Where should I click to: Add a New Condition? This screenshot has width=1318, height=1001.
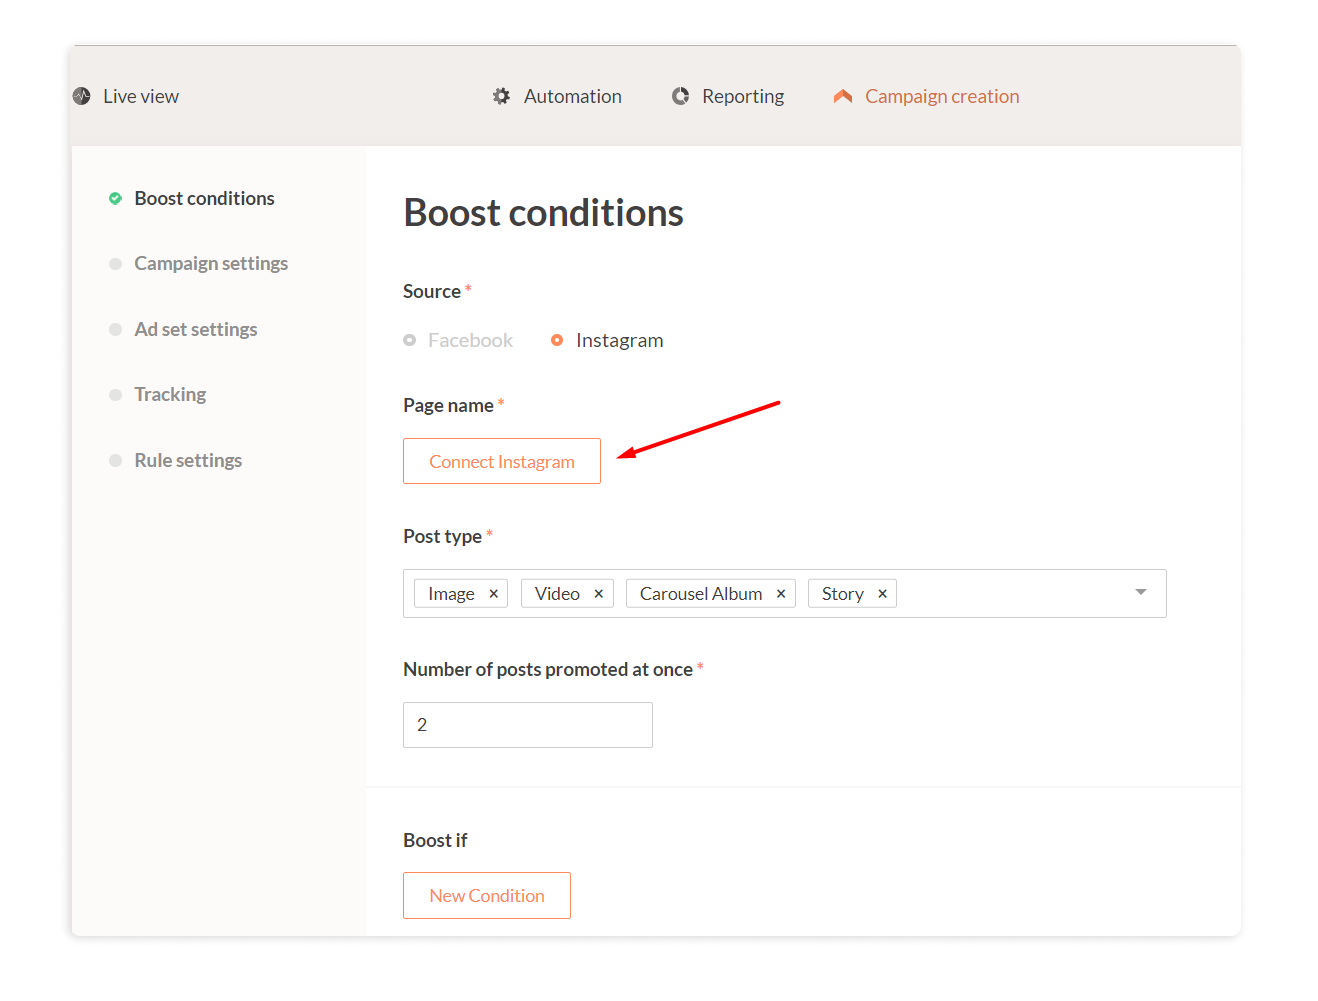tap(487, 895)
